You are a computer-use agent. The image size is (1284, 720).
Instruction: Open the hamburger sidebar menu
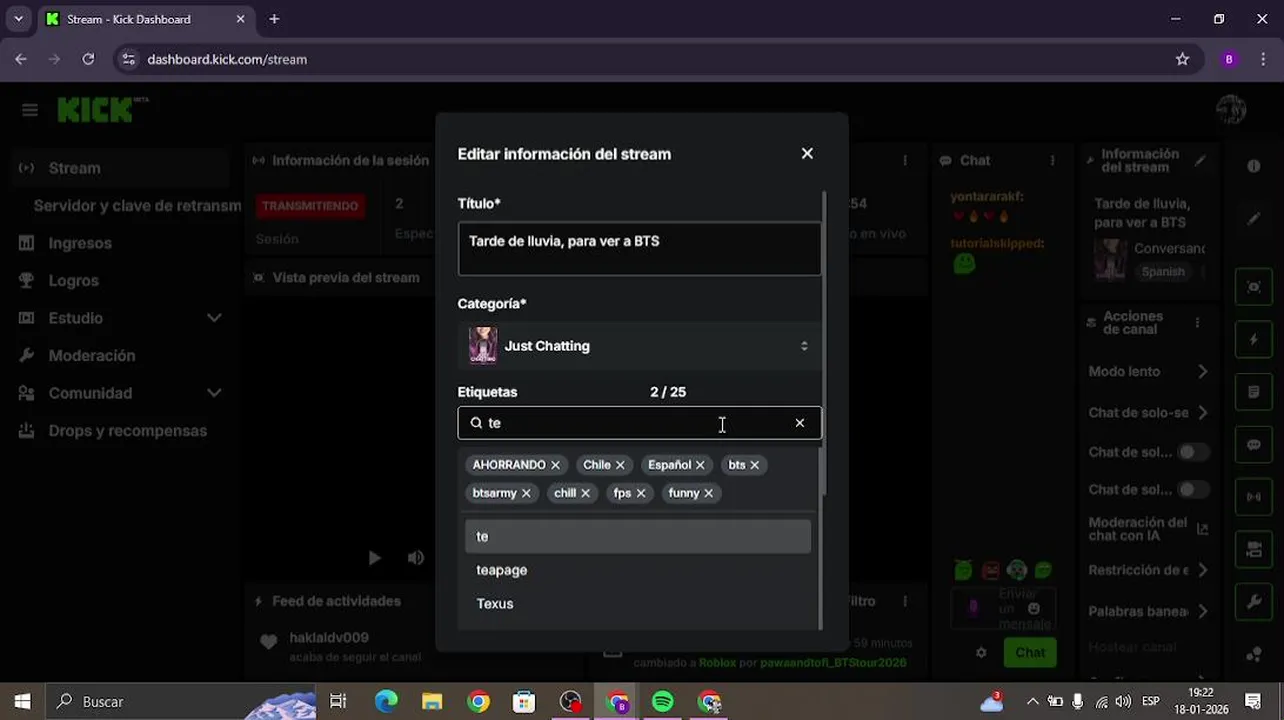point(30,110)
